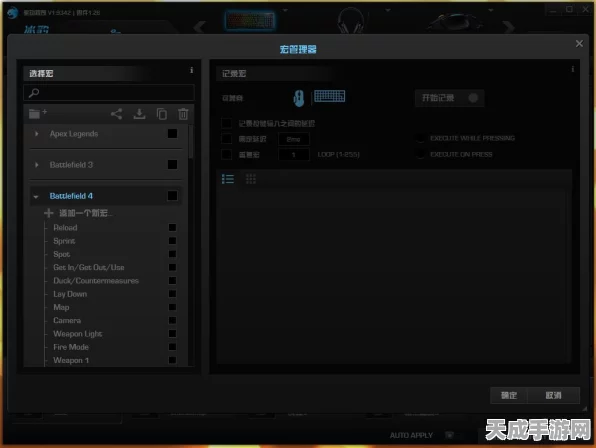Viewport: 596px width, 448px height.
Task: Switch to the grid view icon
Action: [251, 179]
